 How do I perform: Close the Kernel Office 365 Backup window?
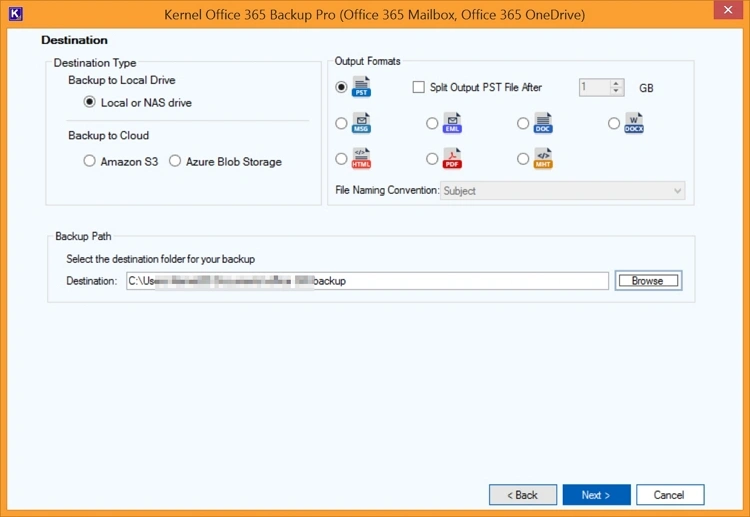[x=728, y=10]
